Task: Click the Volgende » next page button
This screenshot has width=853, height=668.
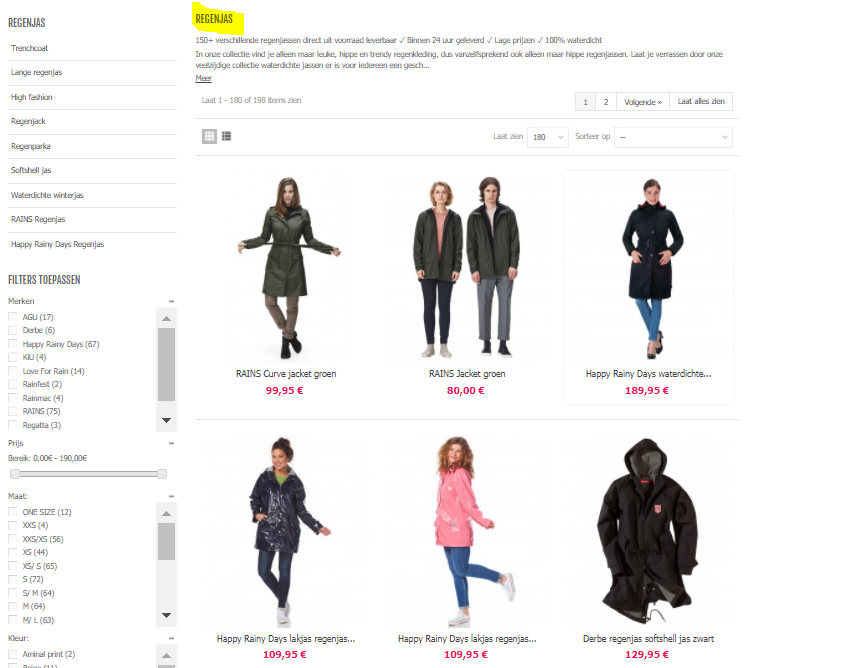Action: [643, 102]
